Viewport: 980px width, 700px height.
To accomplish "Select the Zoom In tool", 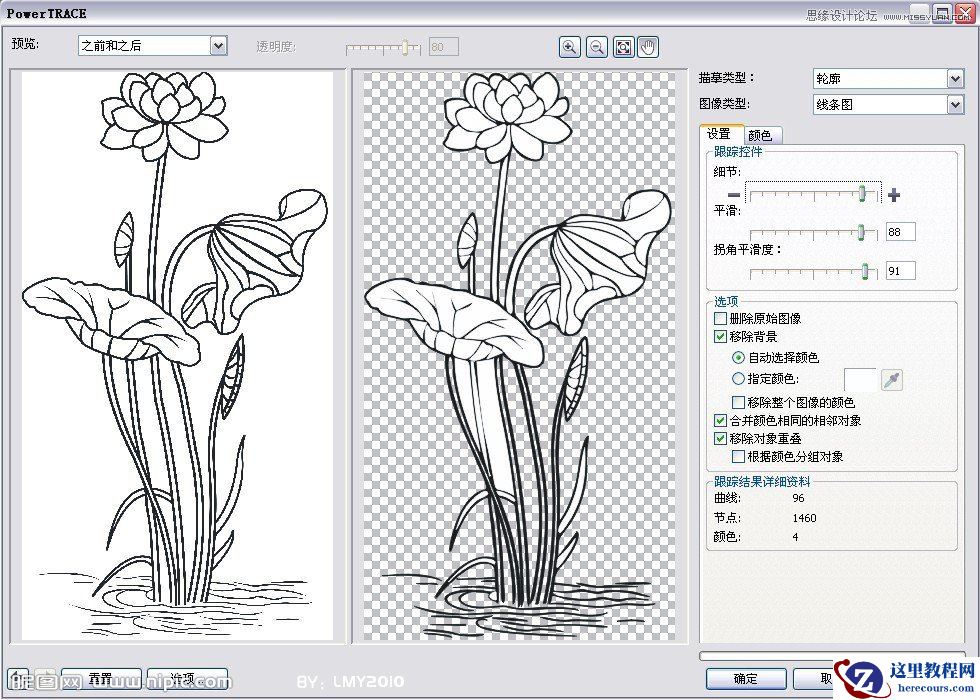I will [x=570, y=46].
